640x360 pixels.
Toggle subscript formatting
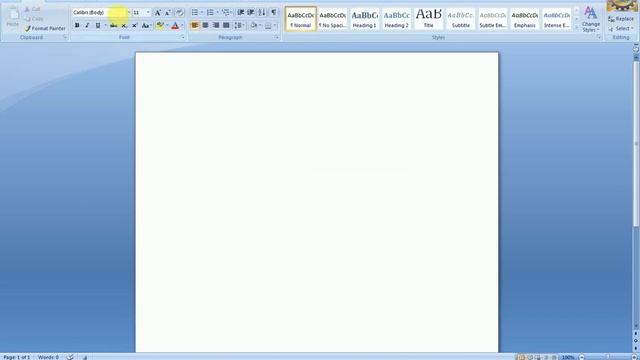point(124,25)
